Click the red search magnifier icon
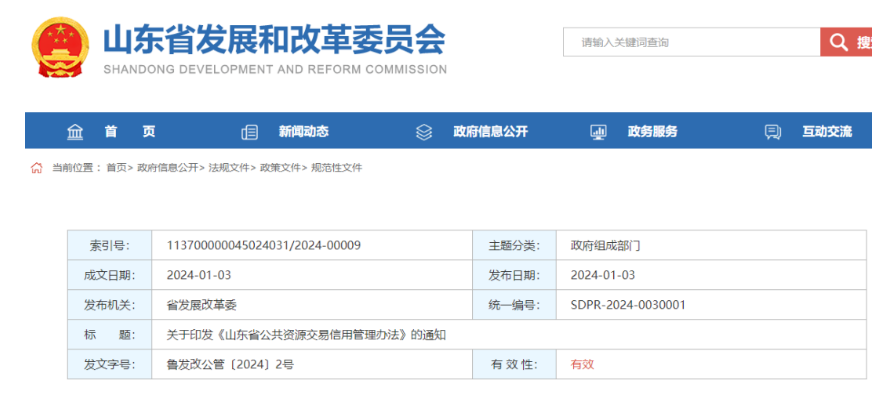Image resolution: width=876 pixels, height=397 pixels. [839, 42]
